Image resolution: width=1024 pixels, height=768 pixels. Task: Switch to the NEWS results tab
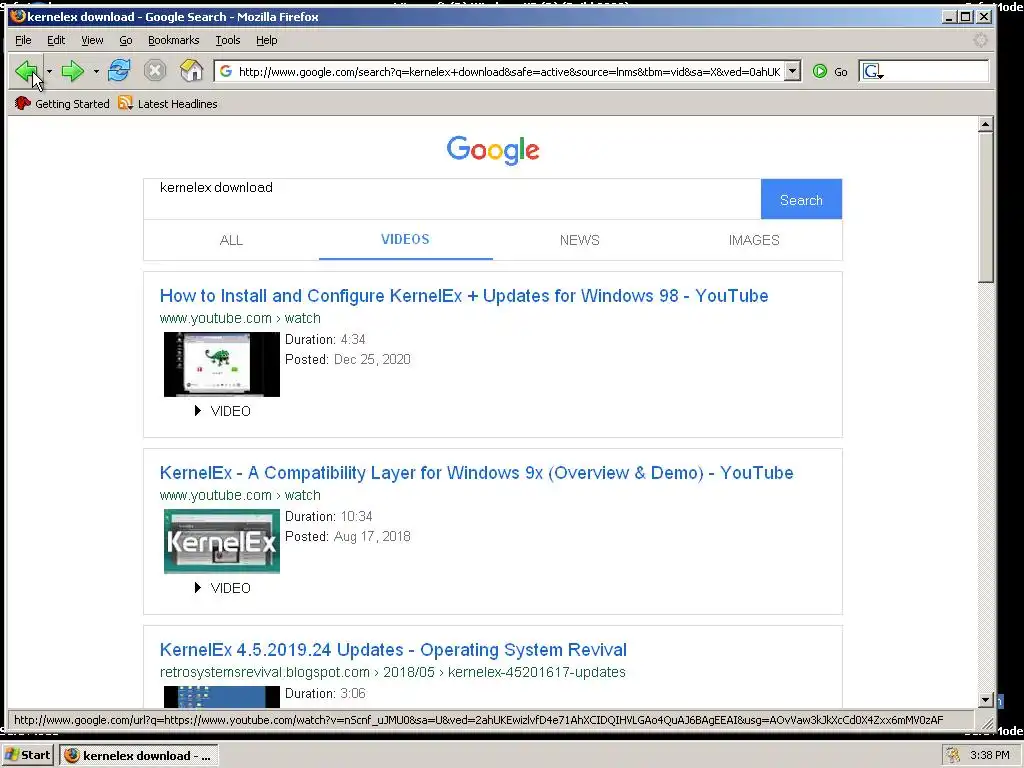[x=580, y=240]
